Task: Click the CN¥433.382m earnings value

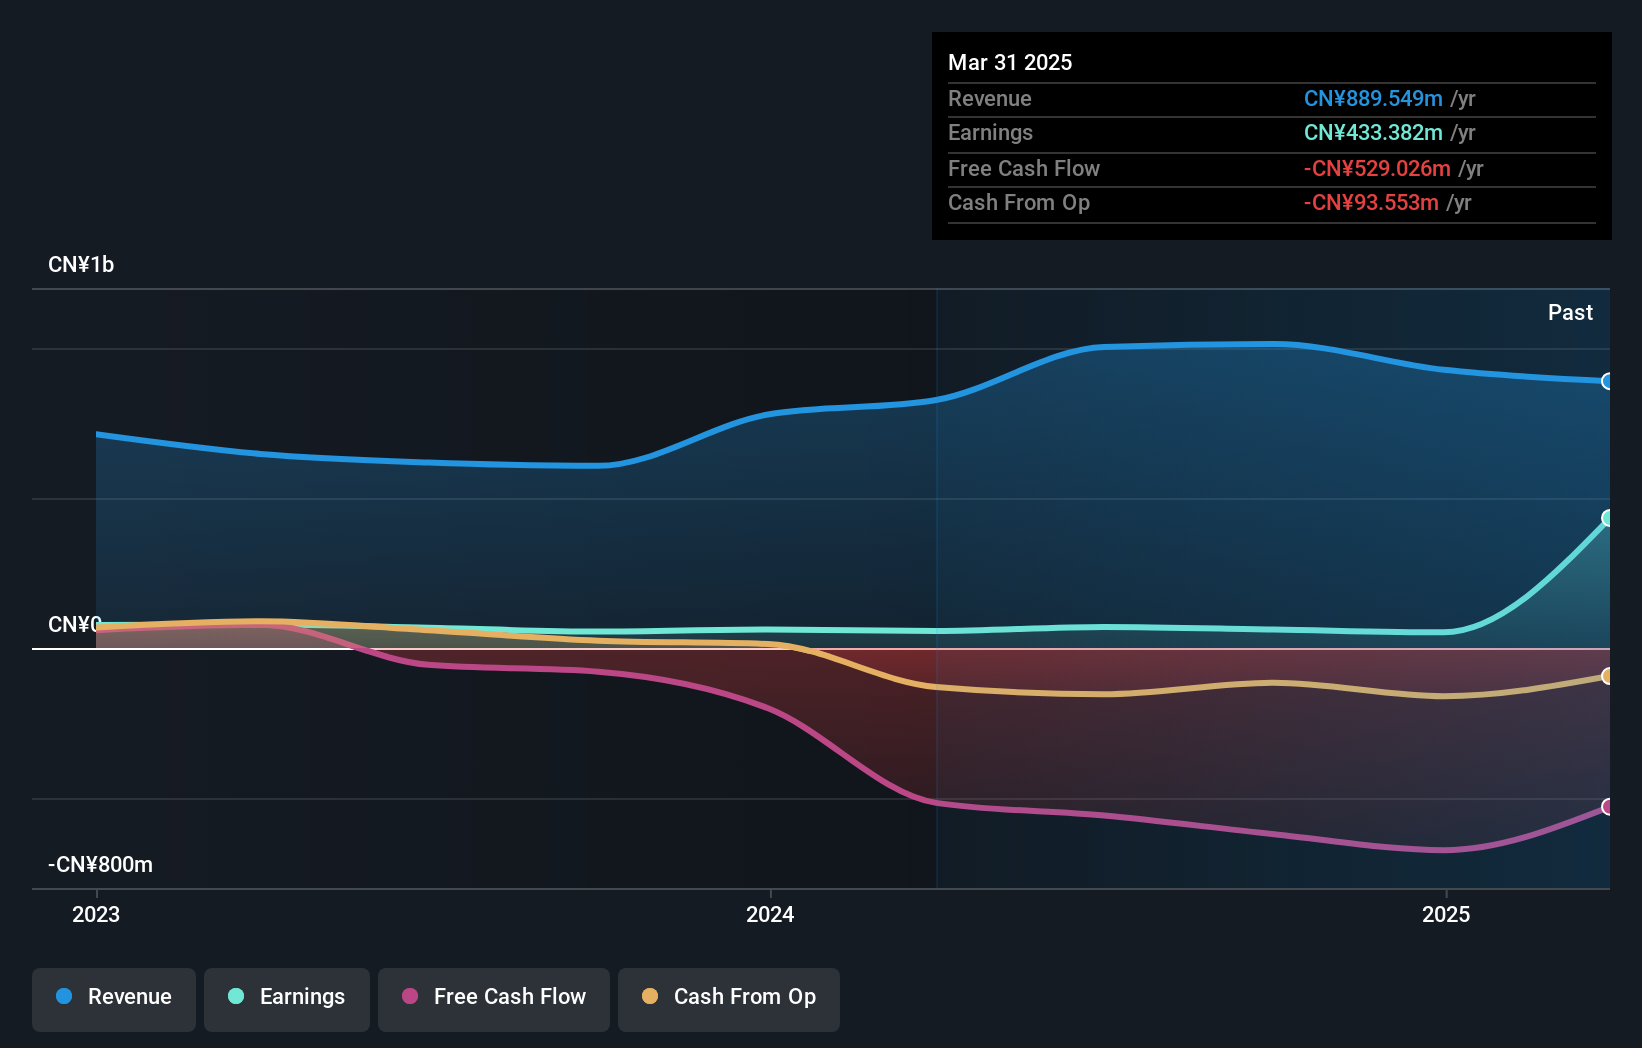Action: [x=1373, y=133]
